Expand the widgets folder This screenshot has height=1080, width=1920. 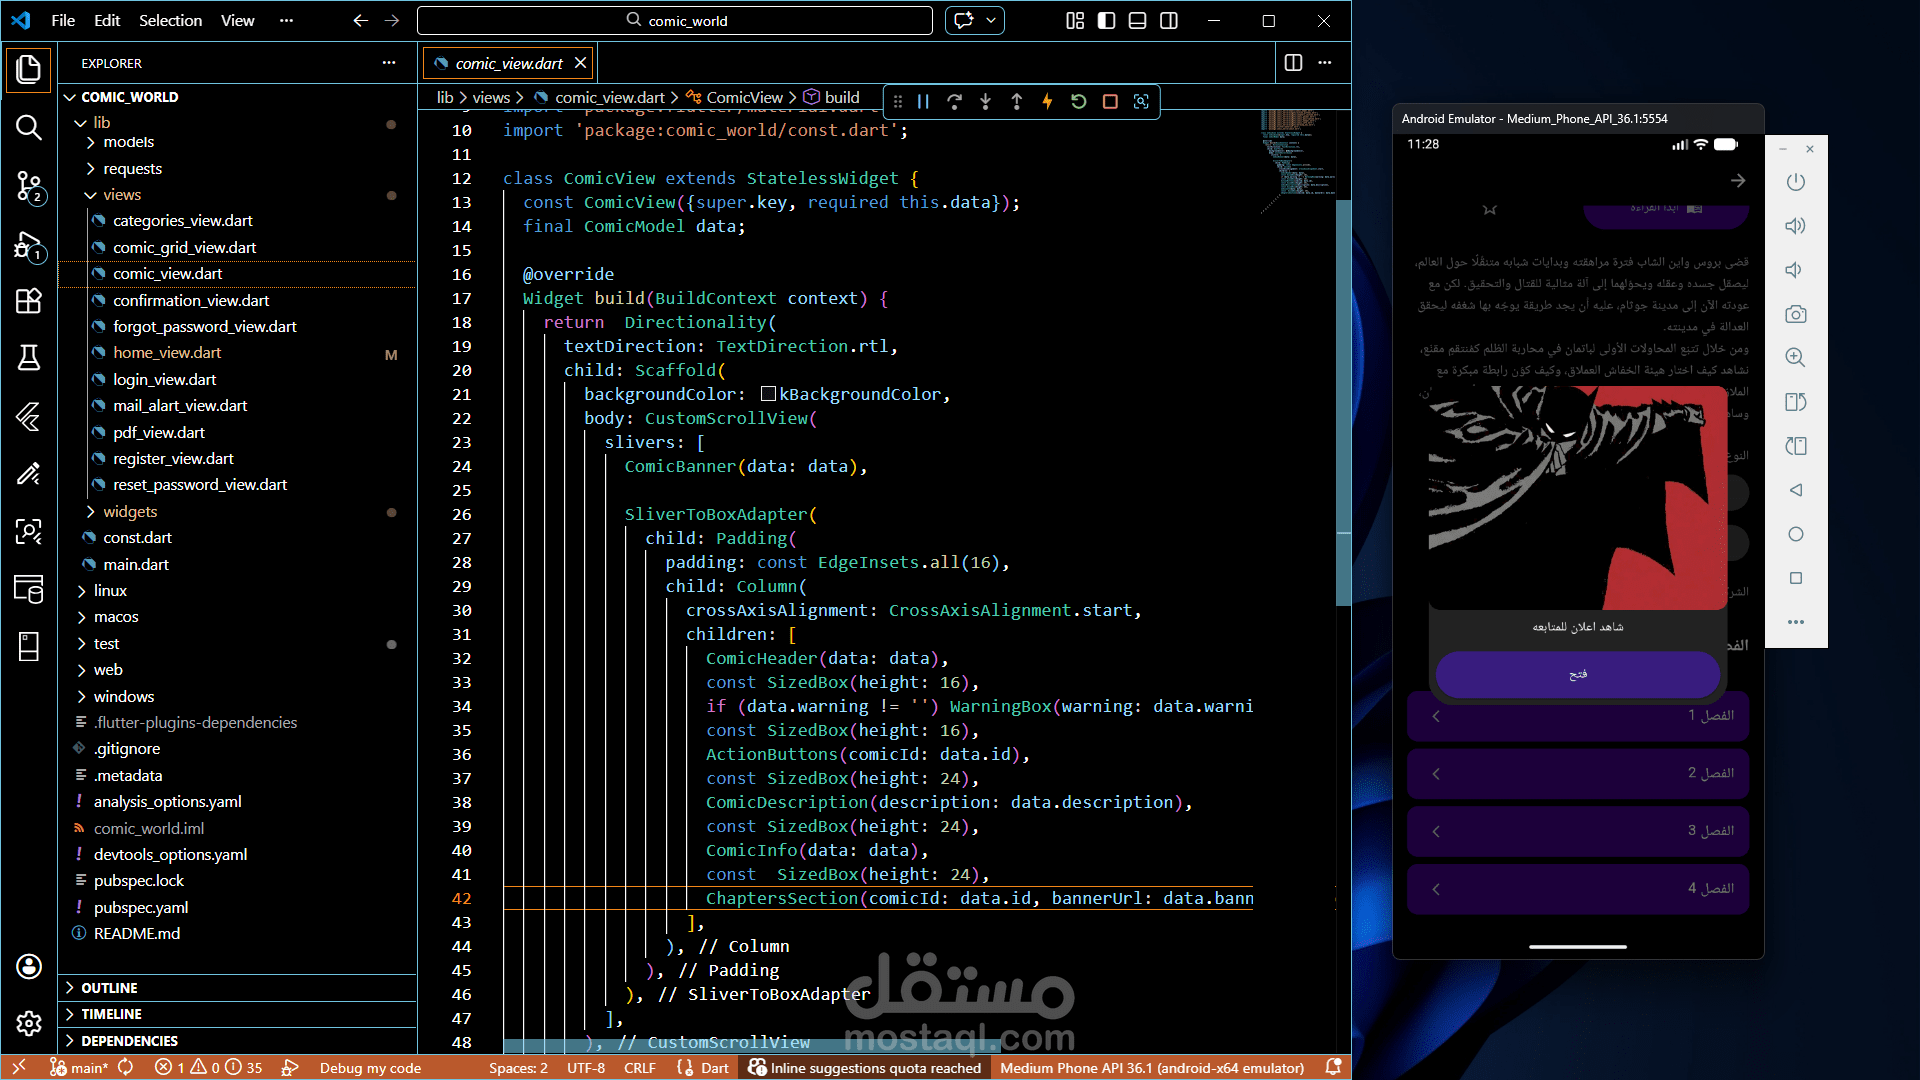[x=130, y=511]
